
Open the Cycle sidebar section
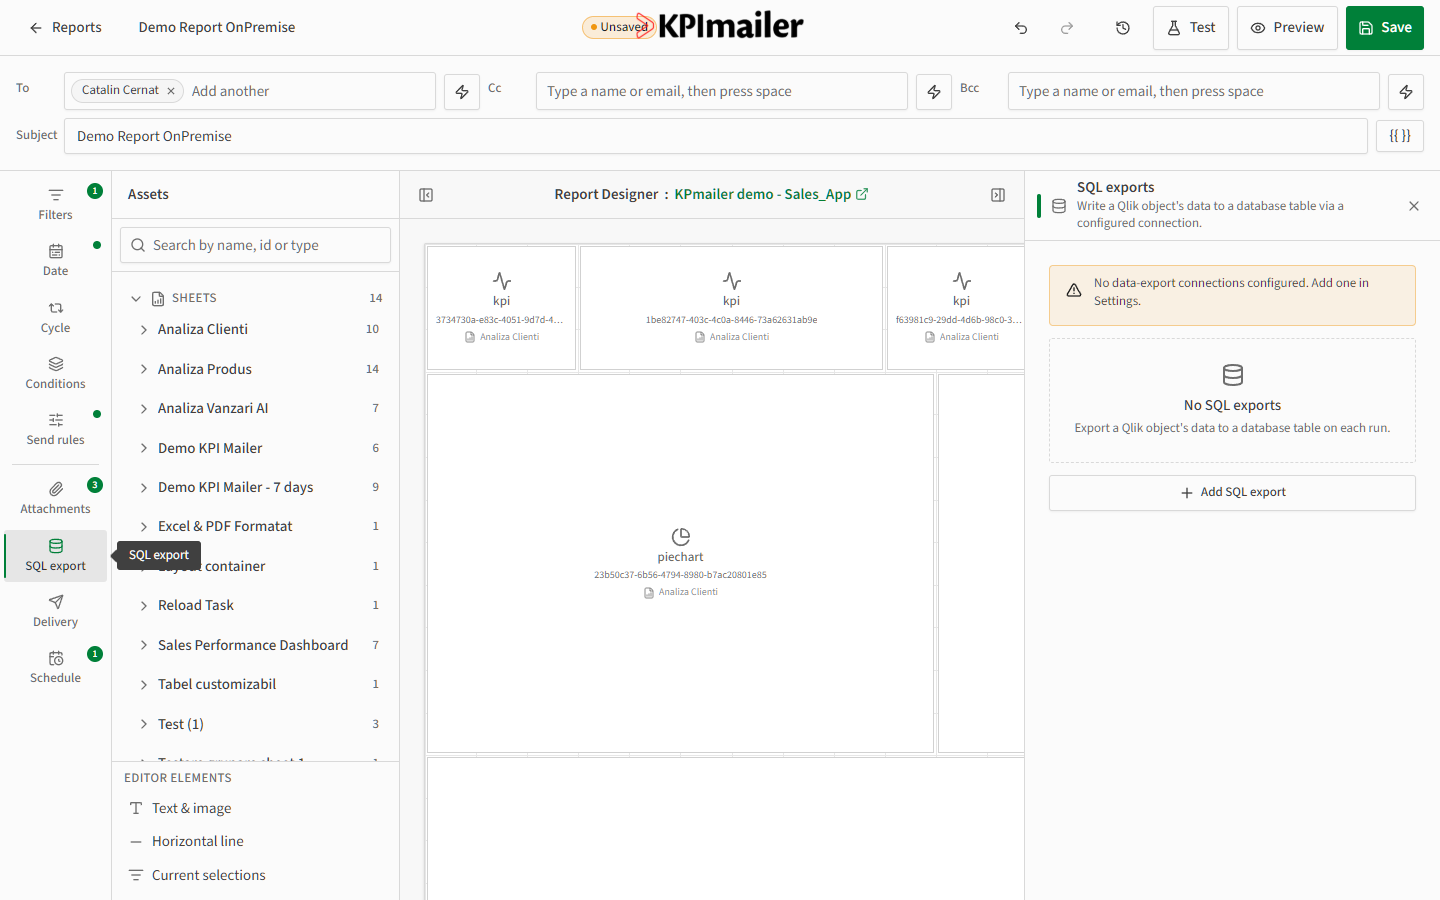pyautogui.click(x=56, y=316)
